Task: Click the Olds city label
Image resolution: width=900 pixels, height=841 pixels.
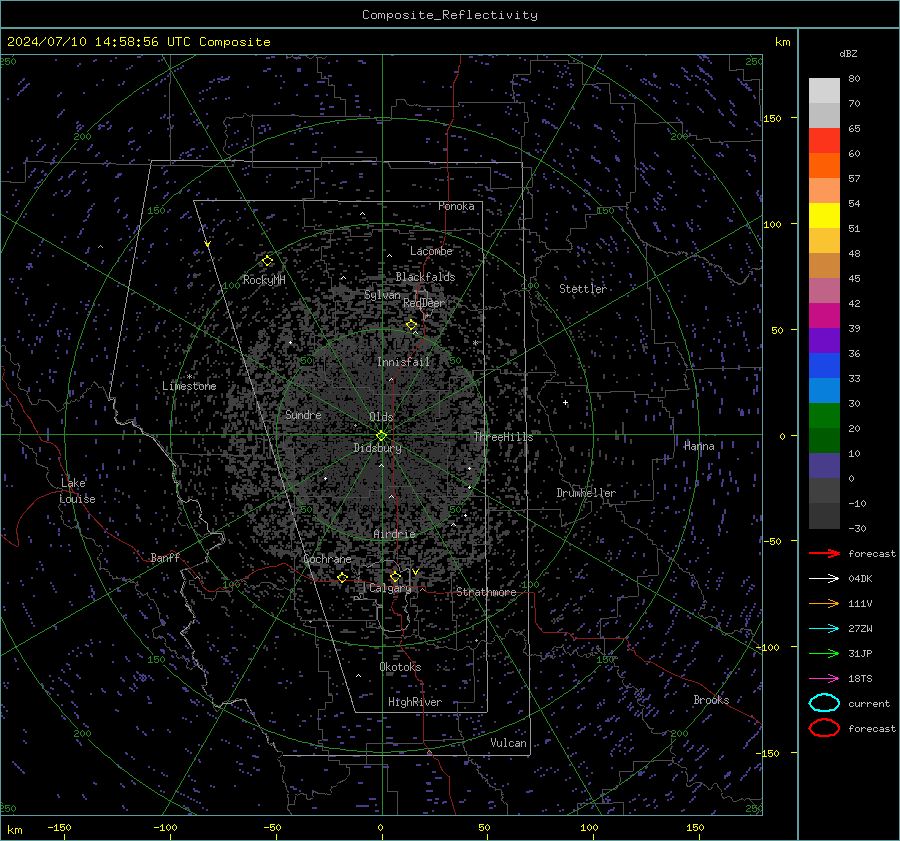Action: [x=381, y=417]
